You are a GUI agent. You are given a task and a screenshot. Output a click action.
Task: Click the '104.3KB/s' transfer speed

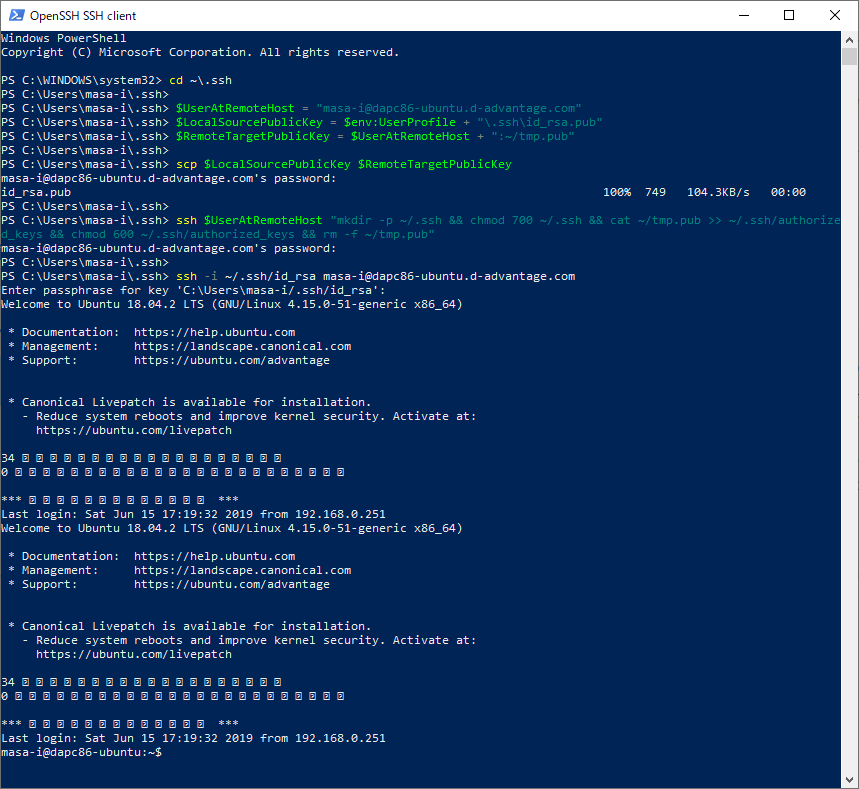click(718, 192)
